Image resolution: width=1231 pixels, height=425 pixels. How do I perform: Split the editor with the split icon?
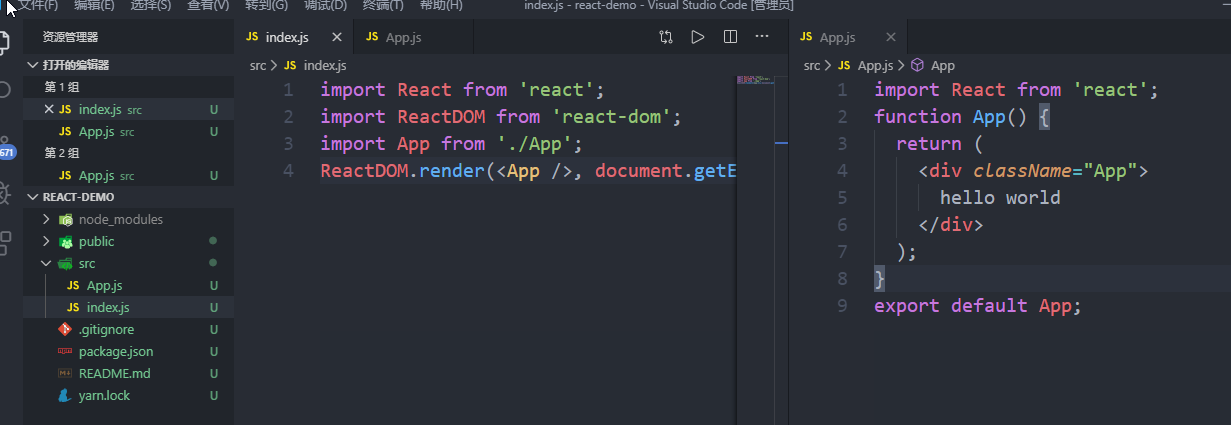point(730,37)
